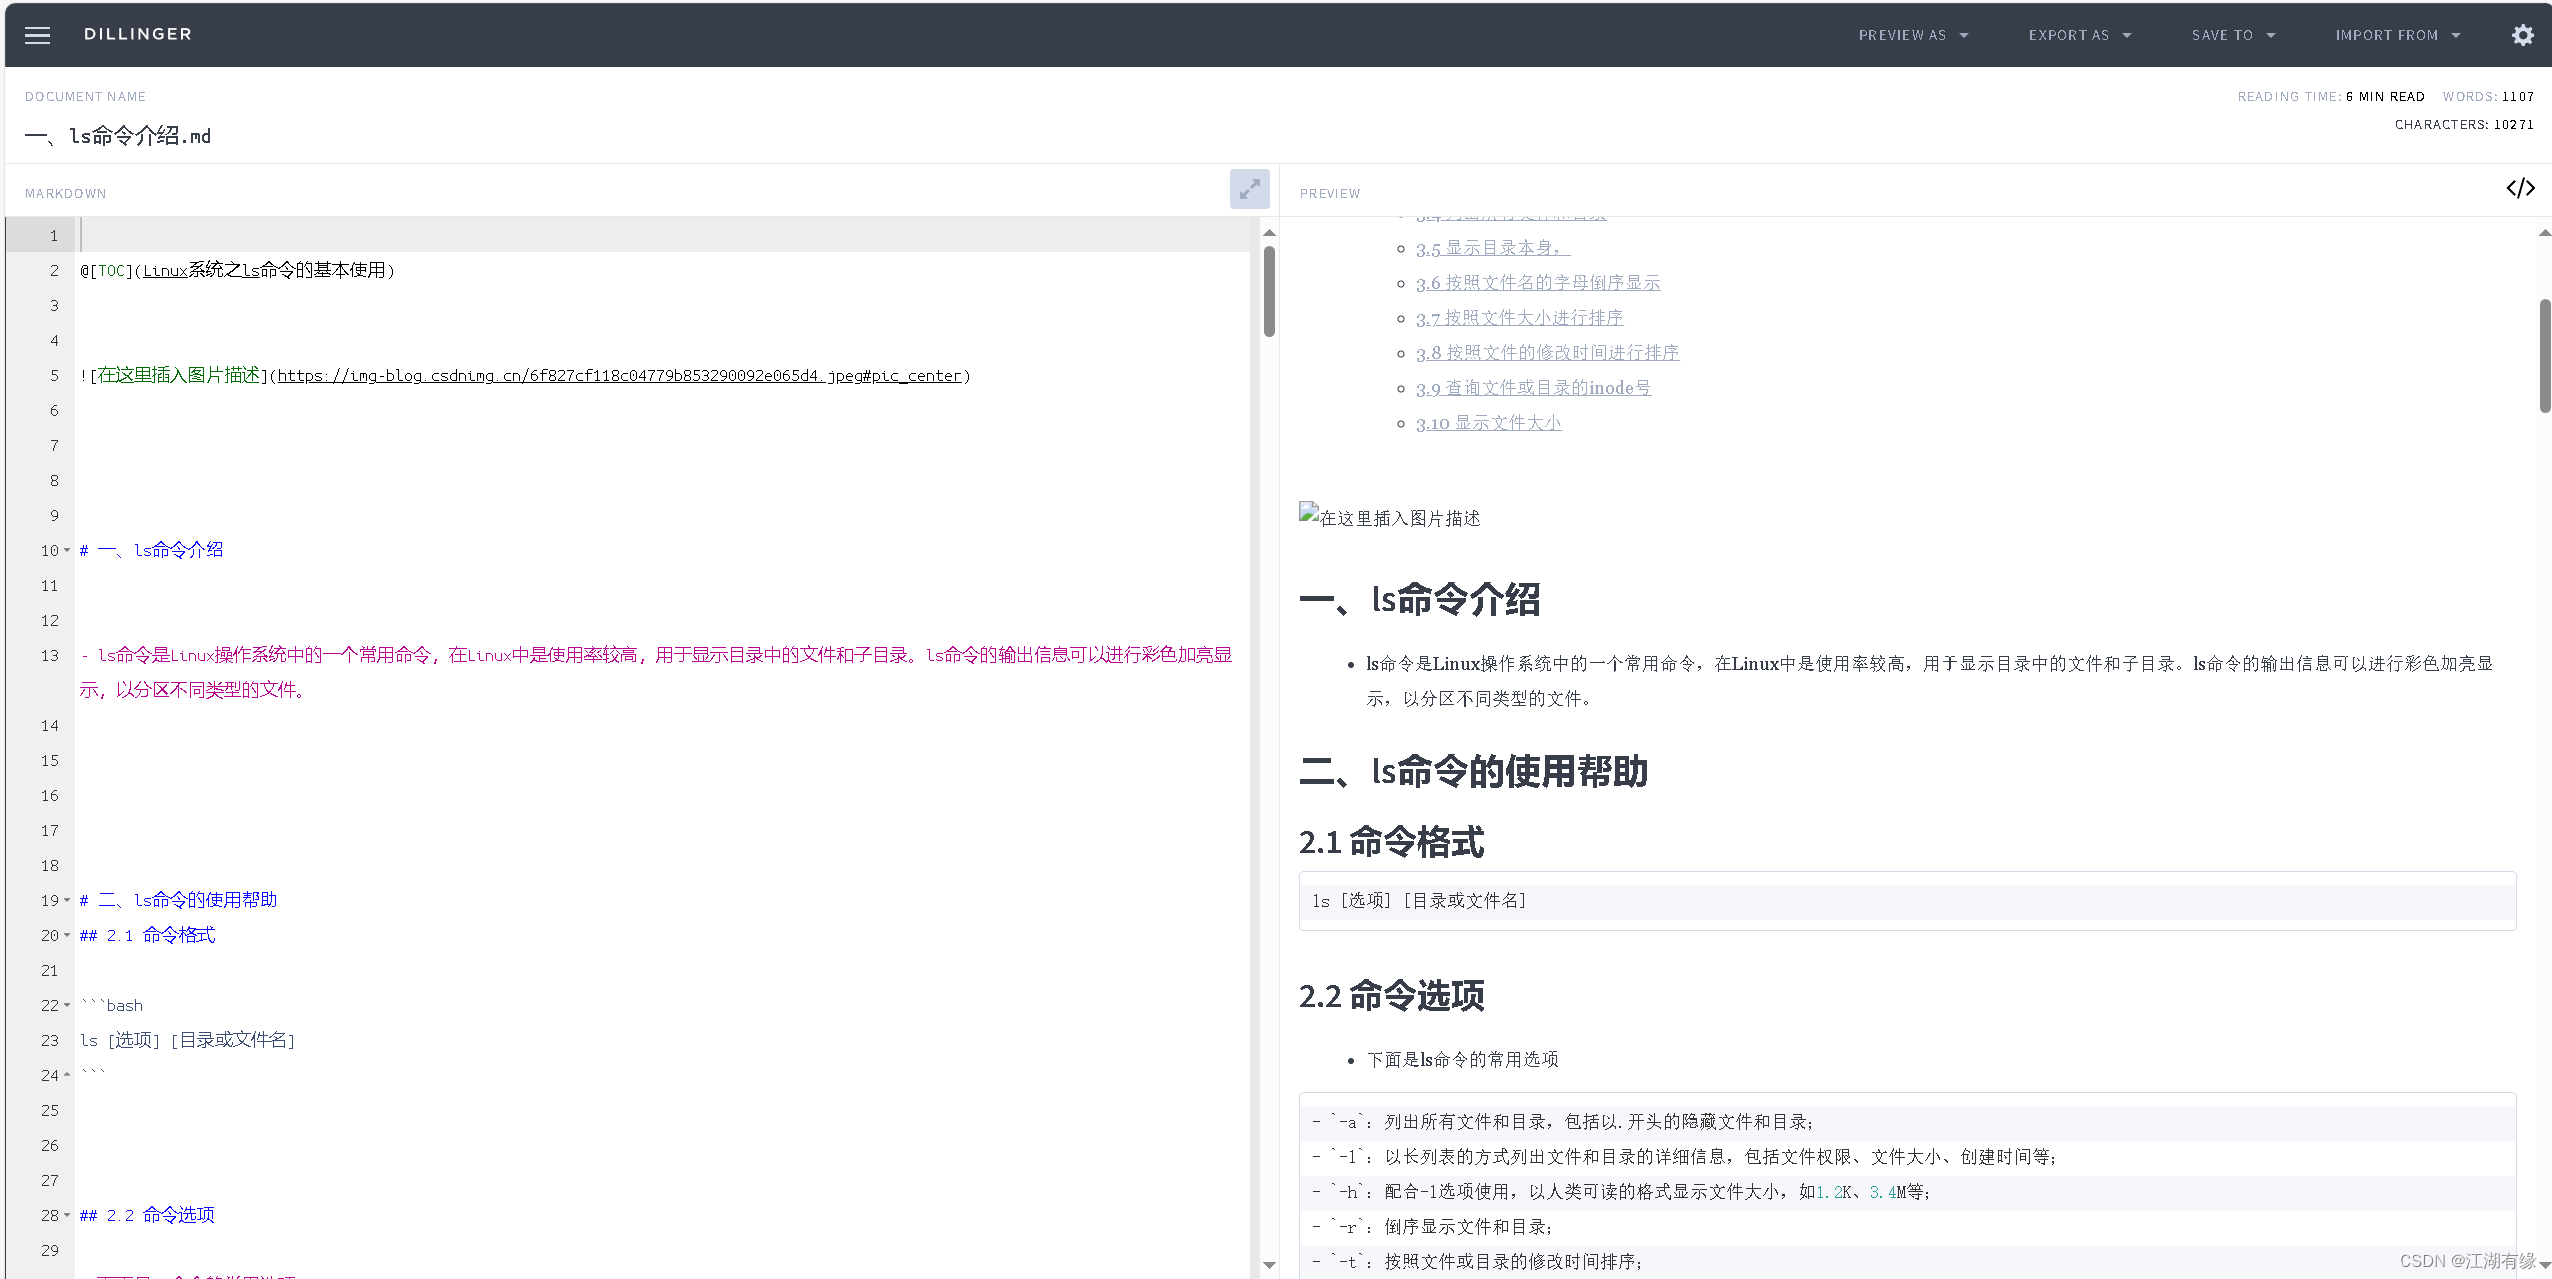Open the Save To dropdown
This screenshot has width=2552, height=1279.
pyautogui.click(x=2233, y=35)
